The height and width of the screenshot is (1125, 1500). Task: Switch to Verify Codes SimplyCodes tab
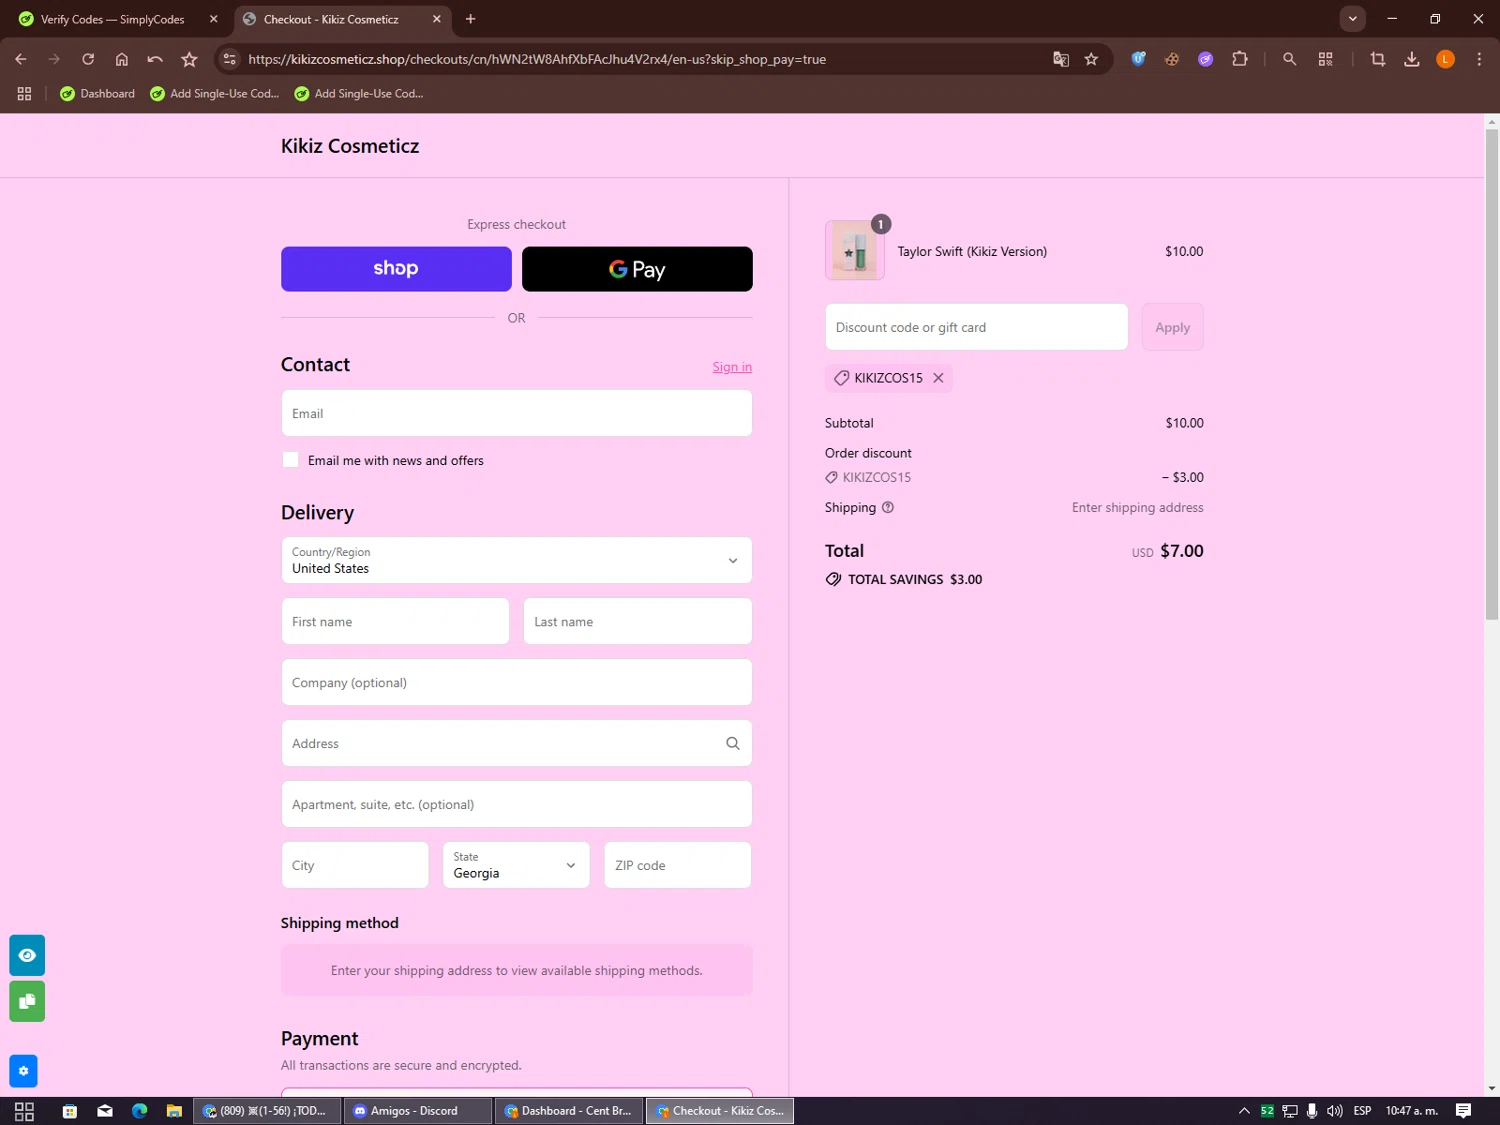(113, 19)
